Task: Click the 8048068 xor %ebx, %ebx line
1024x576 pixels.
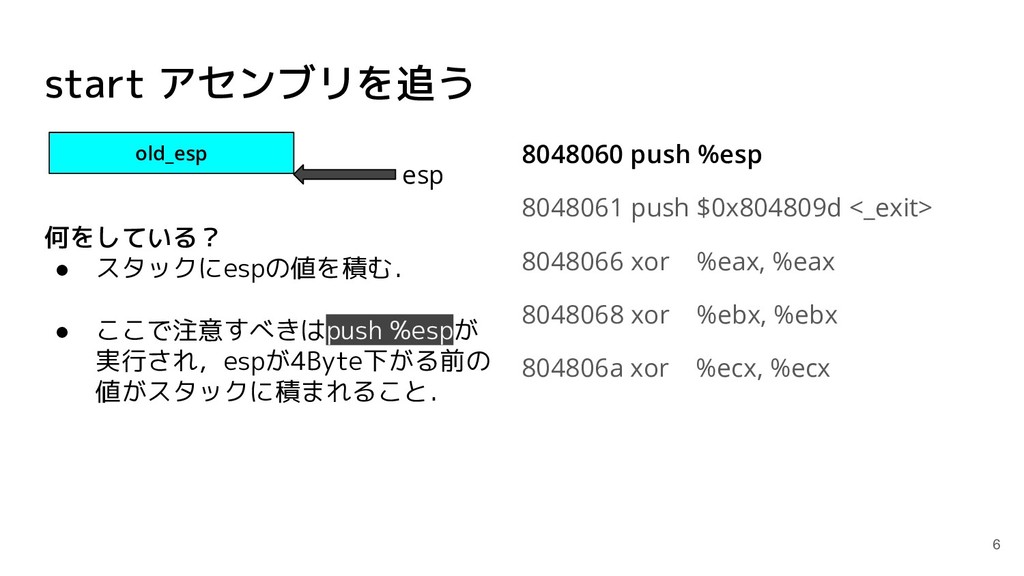Action: pos(679,315)
